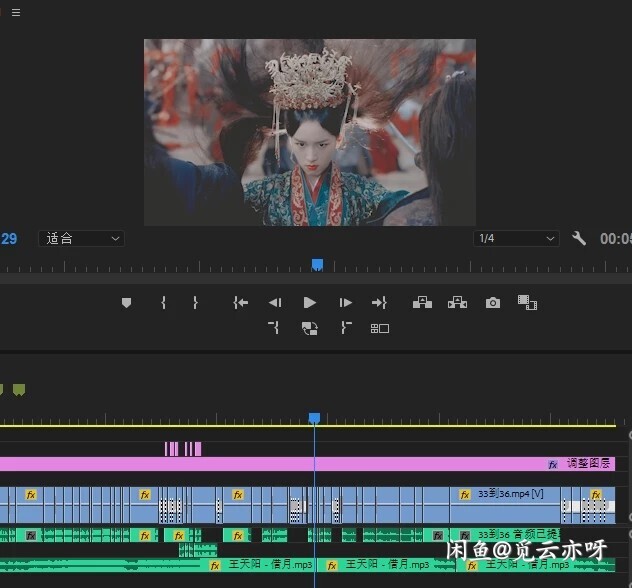Click the program monitor blue playhead

click(x=318, y=265)
